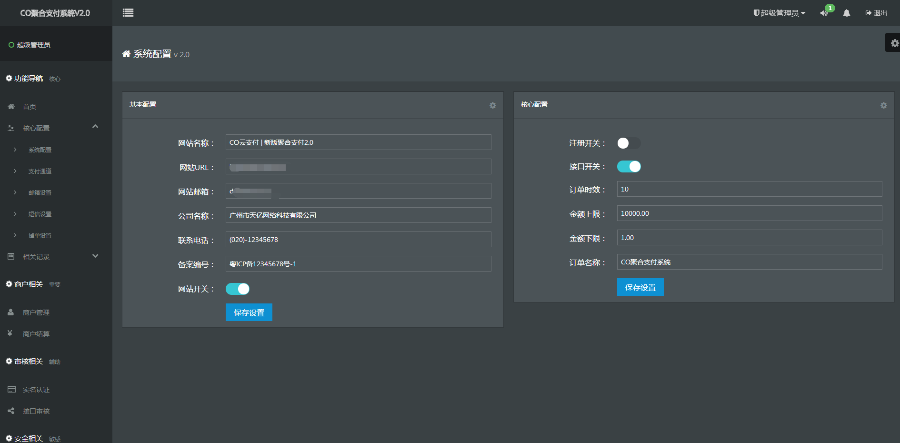
Task: Disable the 接口开关 switch
Action: pyautogui.click(x=629, y=166)
